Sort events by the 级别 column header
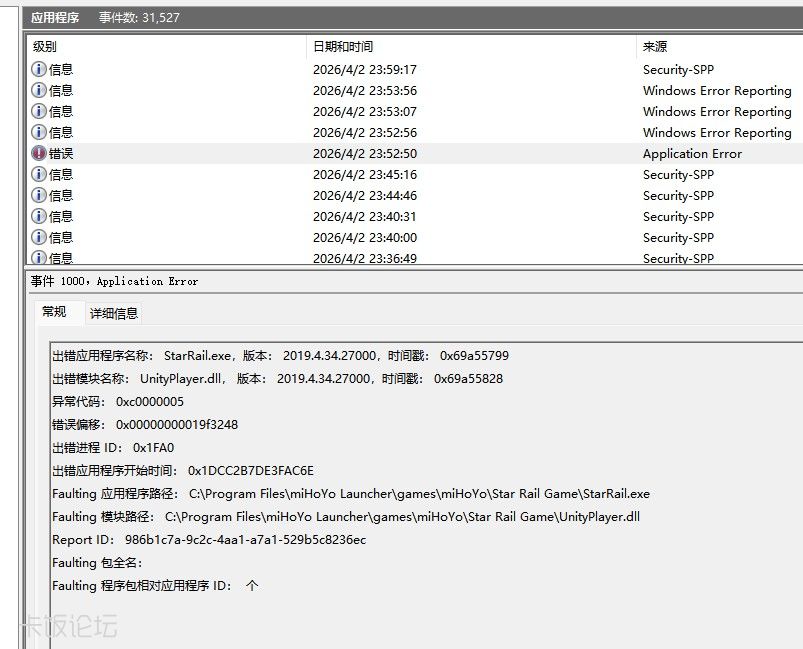Screen dimensions: 803x649 (x=45, y=47)
